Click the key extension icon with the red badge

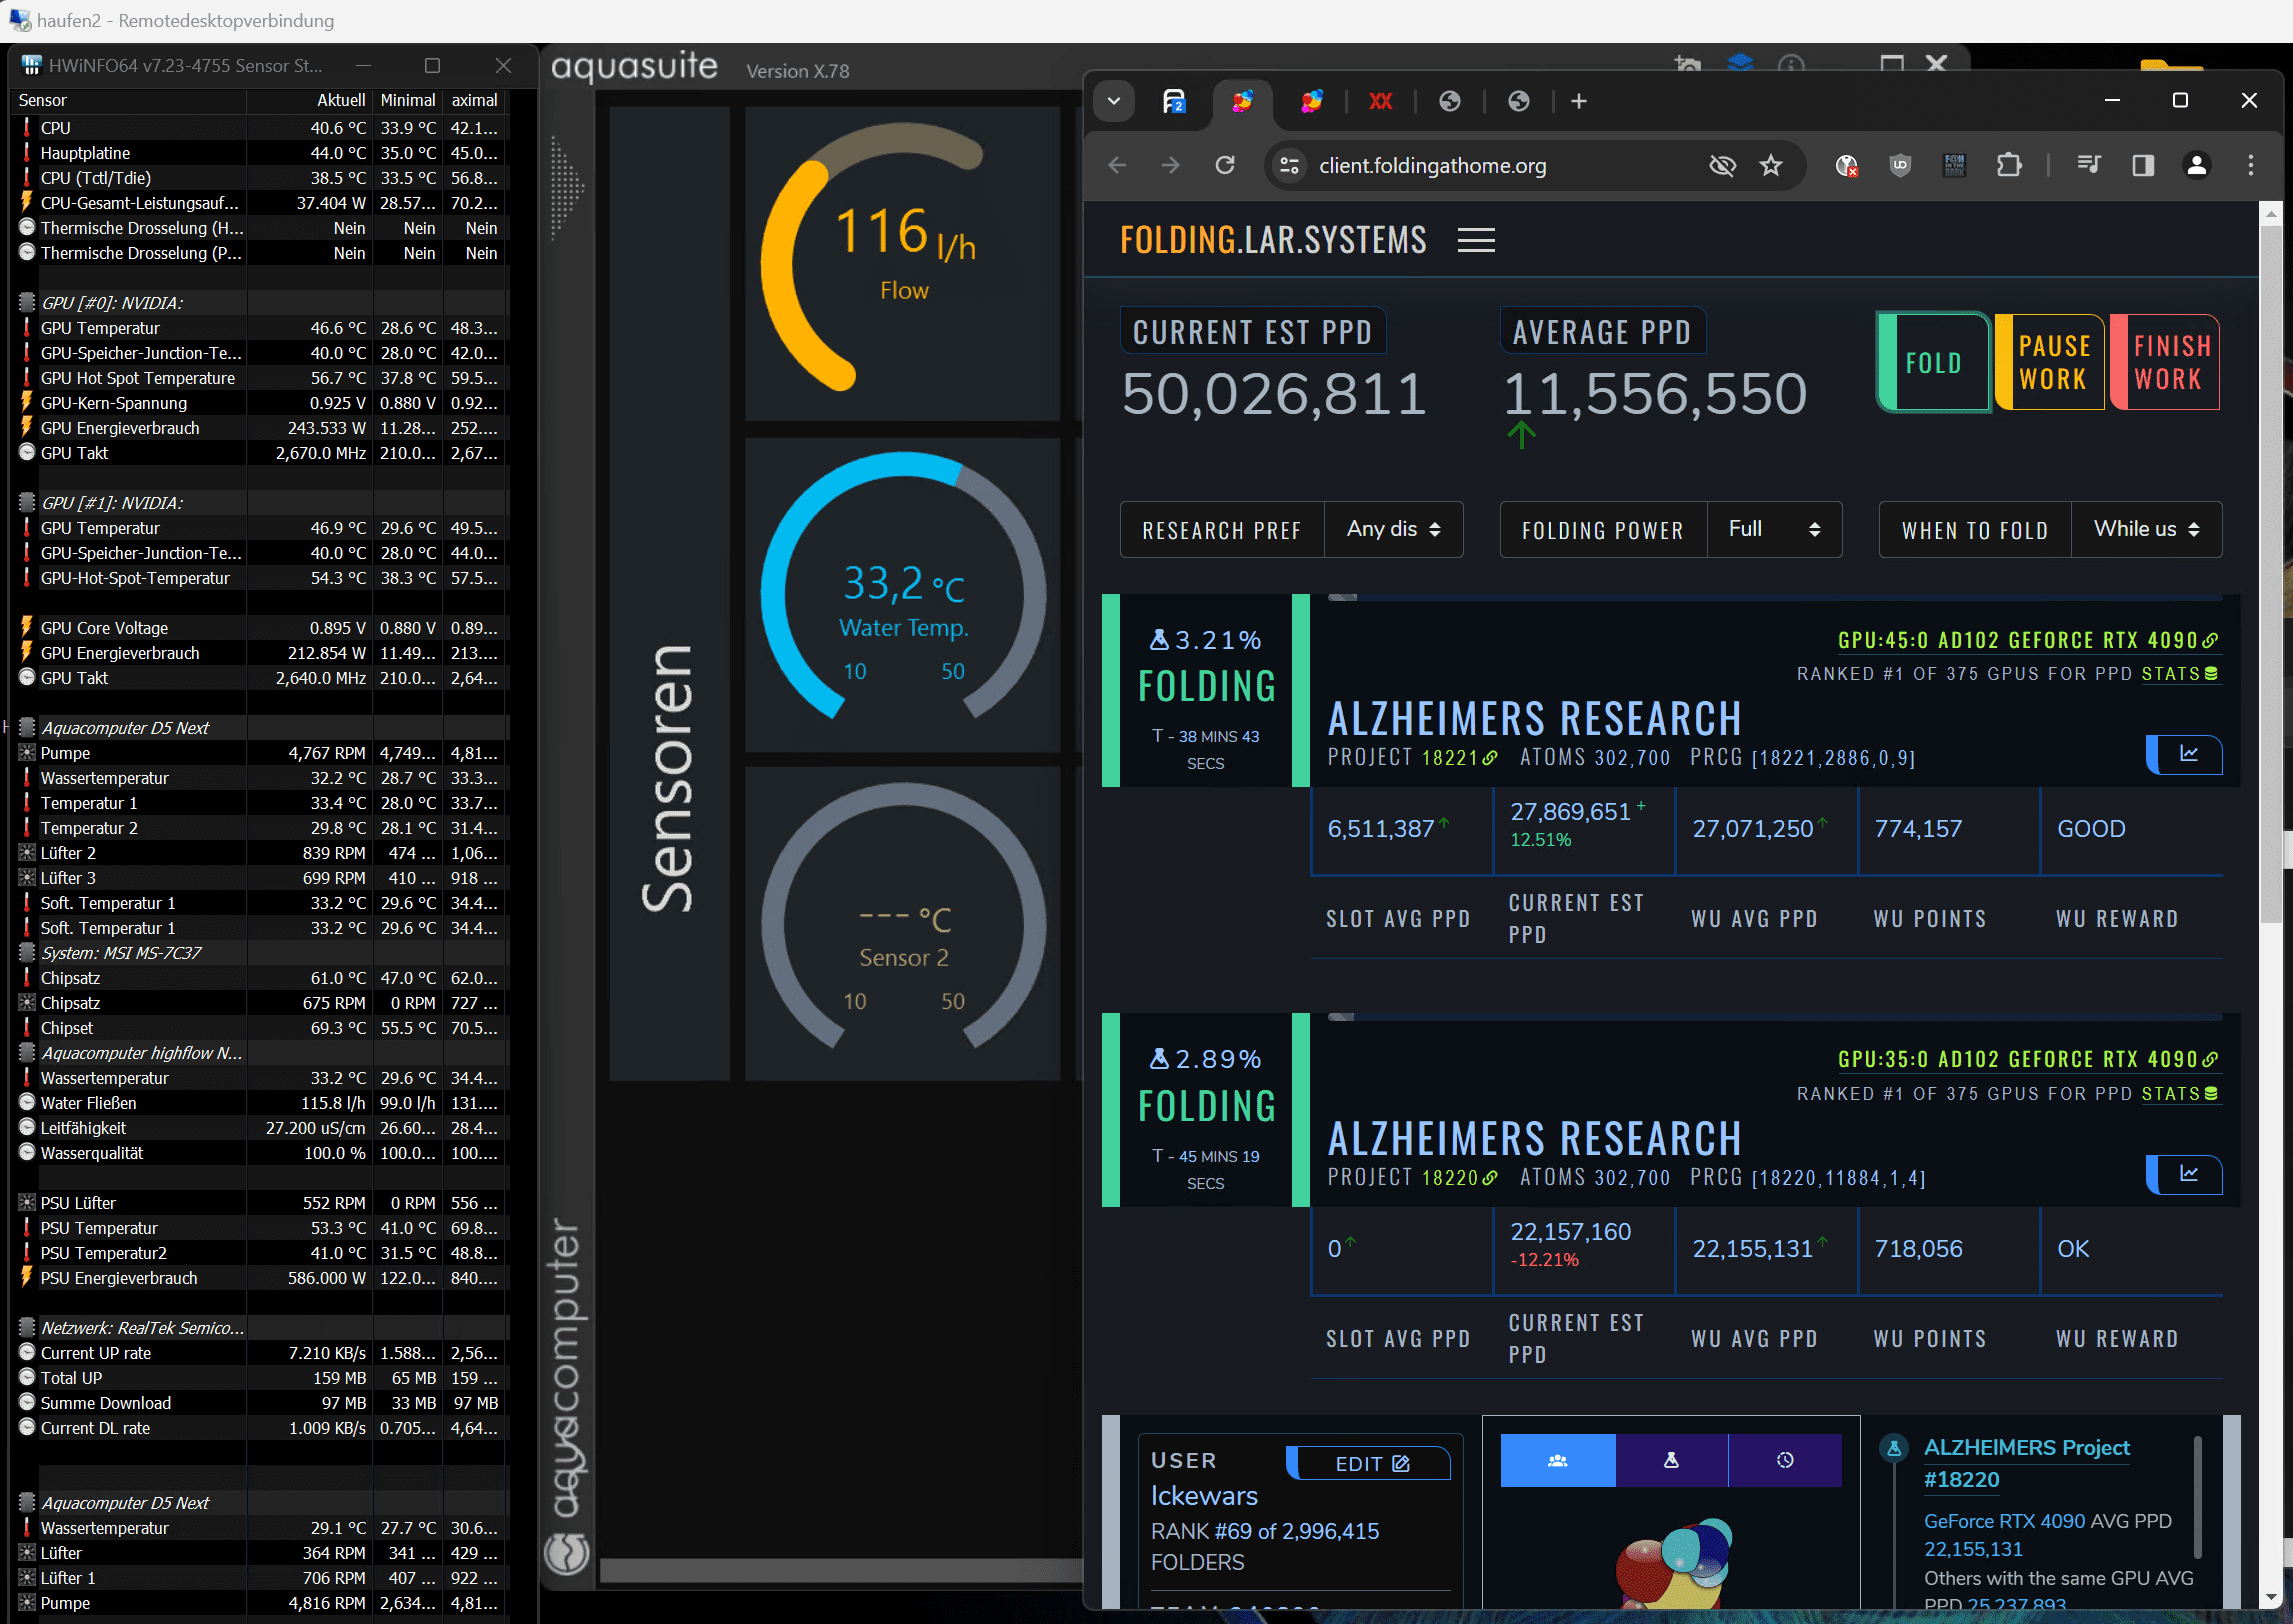pos(1847,165)
